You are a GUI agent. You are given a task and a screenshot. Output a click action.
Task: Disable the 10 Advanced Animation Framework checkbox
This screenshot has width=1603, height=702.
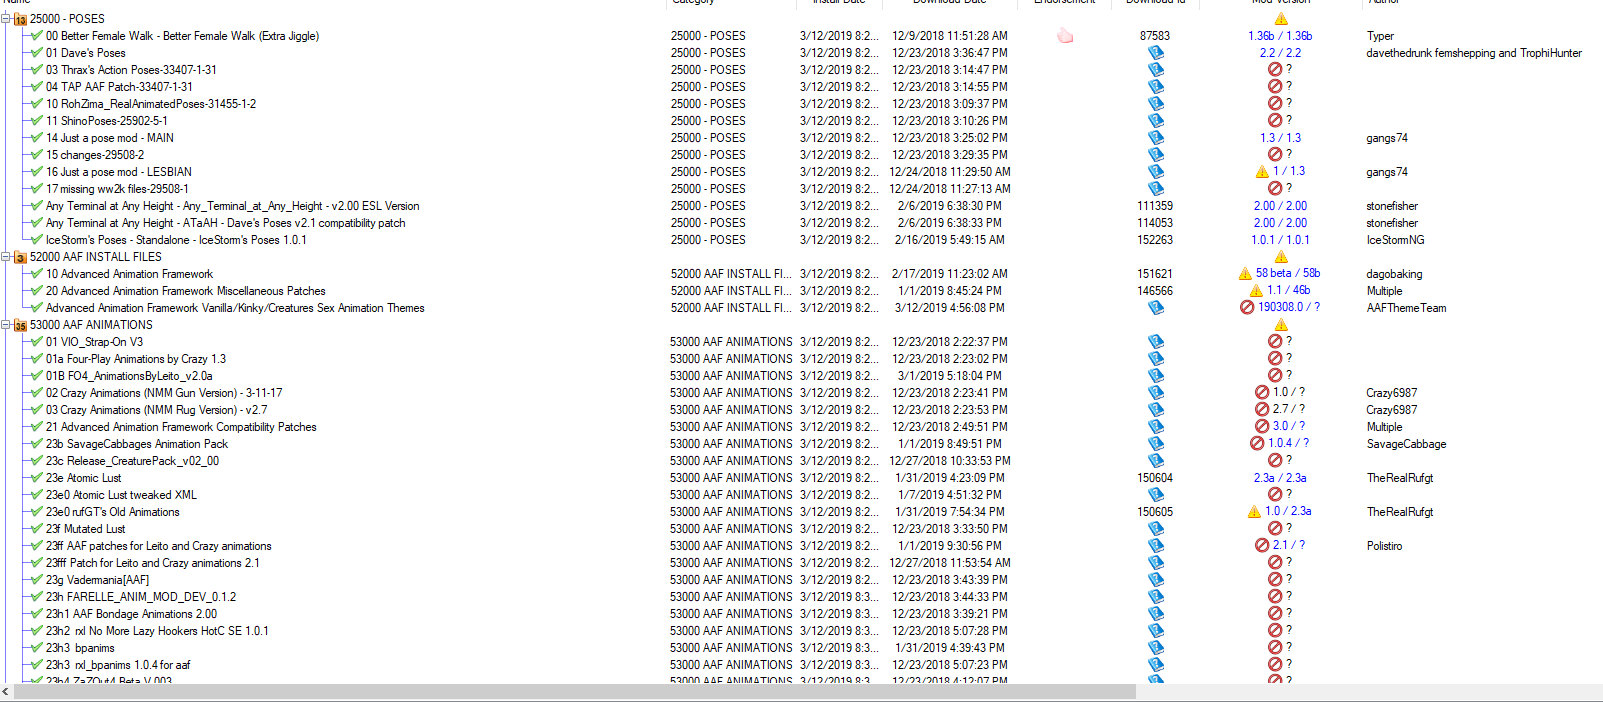(x=37, y=274)
